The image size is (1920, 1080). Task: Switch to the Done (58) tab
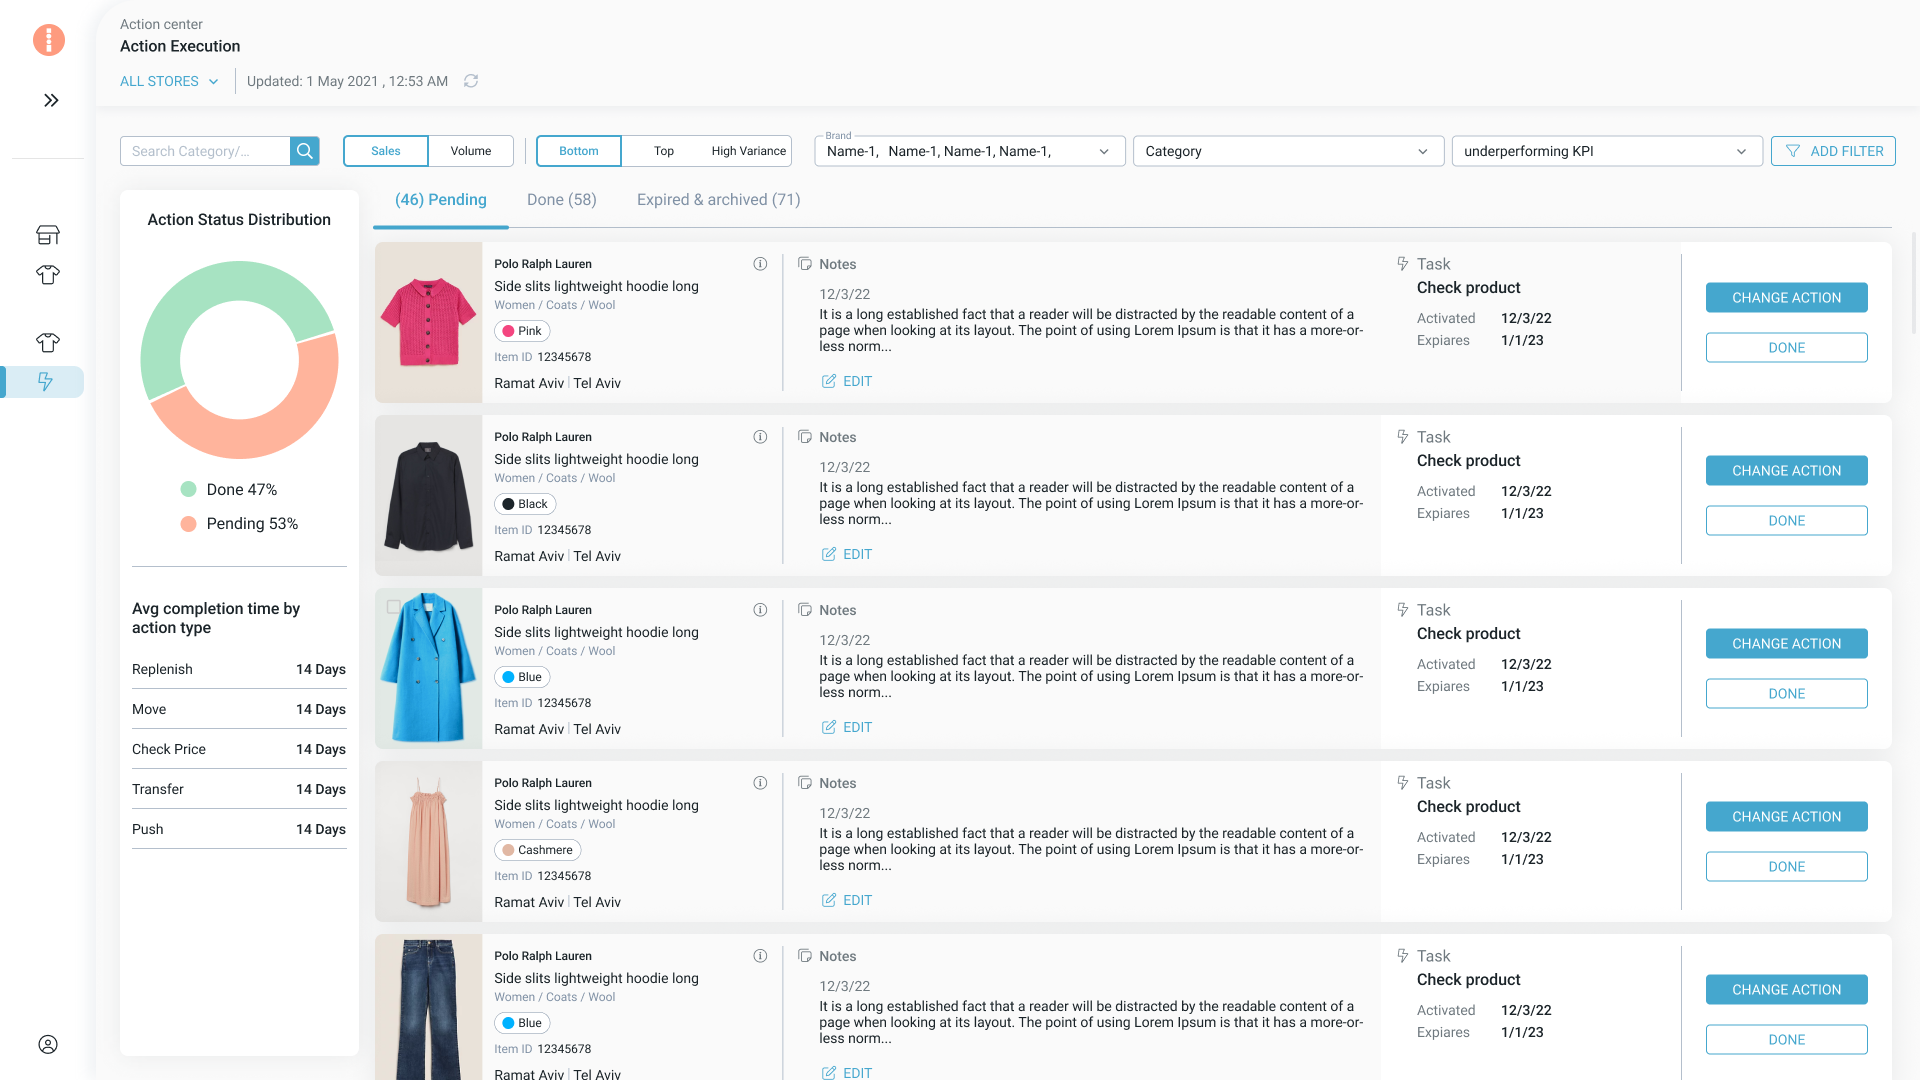coord(562,200)
